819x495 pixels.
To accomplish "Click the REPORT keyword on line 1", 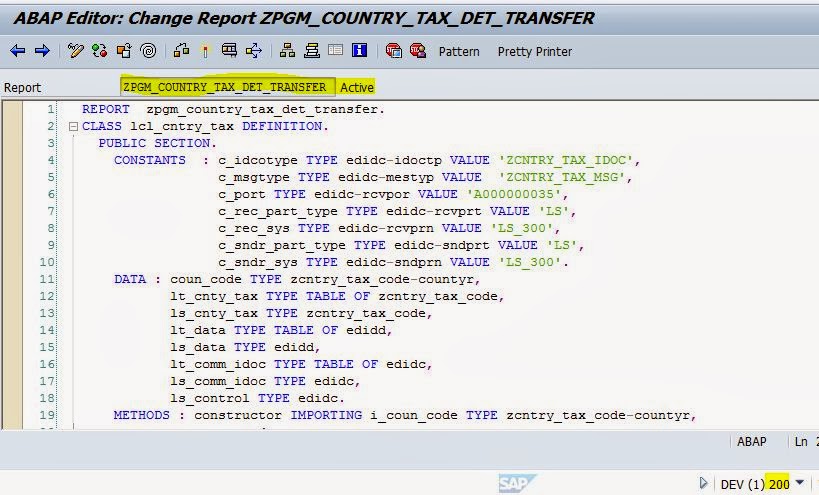I will click(x=106, y=109).
